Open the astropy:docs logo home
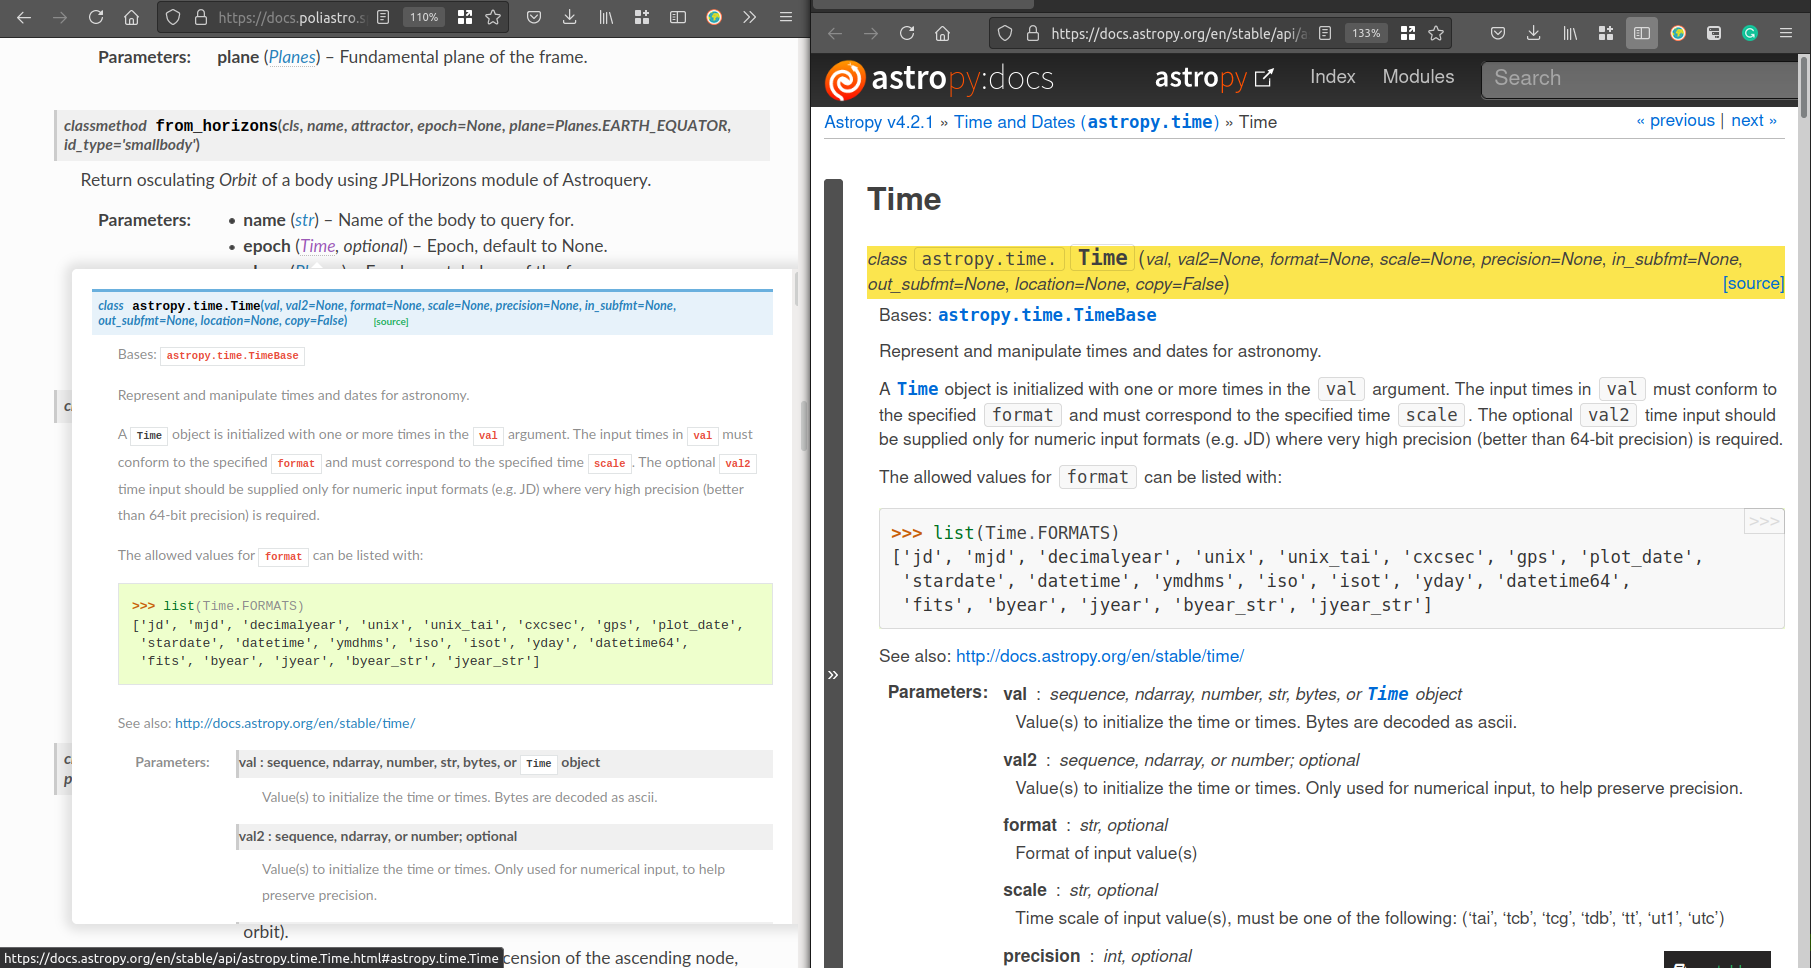 [939, 79]
